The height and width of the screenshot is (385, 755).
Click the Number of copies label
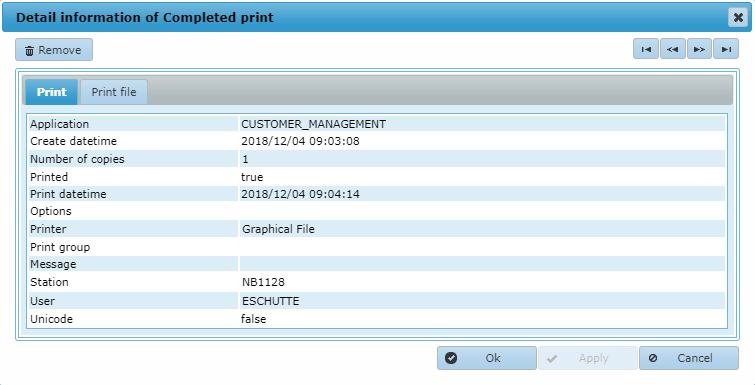click(x=78, y=159)
